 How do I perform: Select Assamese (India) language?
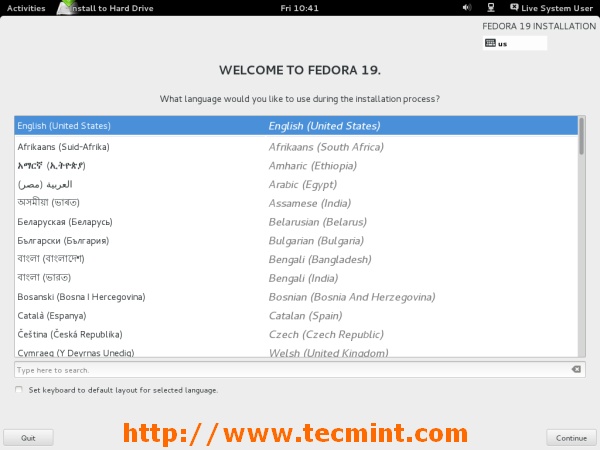pos(296,203)
